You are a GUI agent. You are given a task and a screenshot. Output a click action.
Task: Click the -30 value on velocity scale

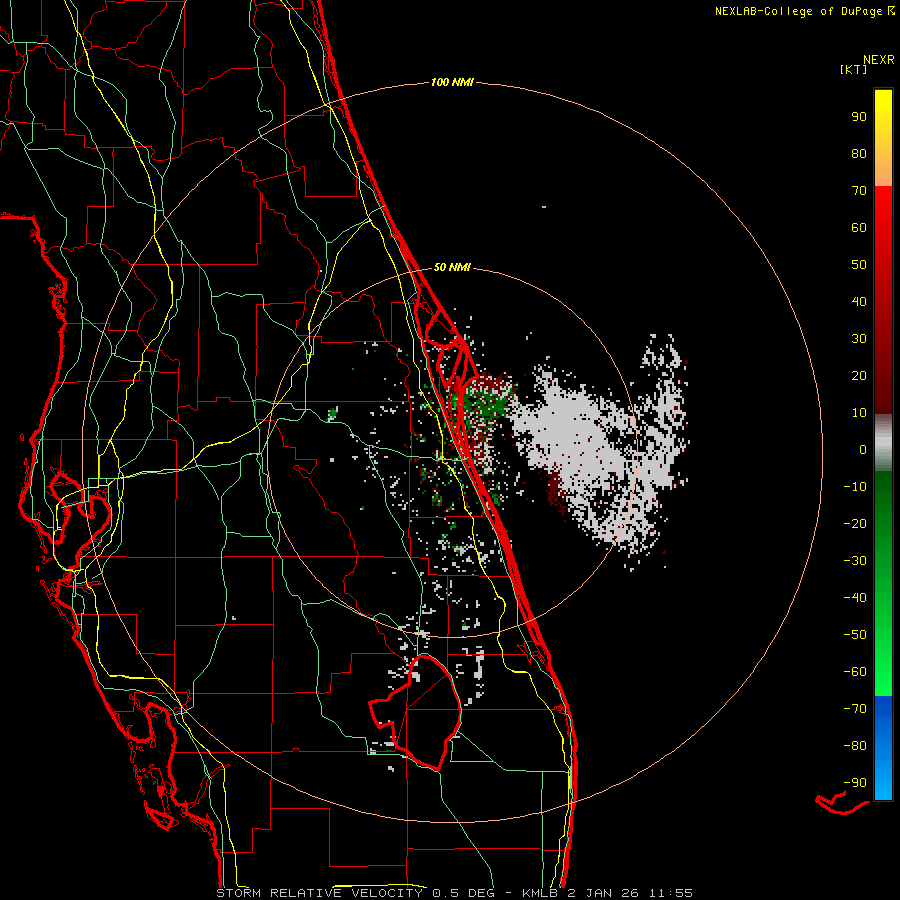pos(855,561)
